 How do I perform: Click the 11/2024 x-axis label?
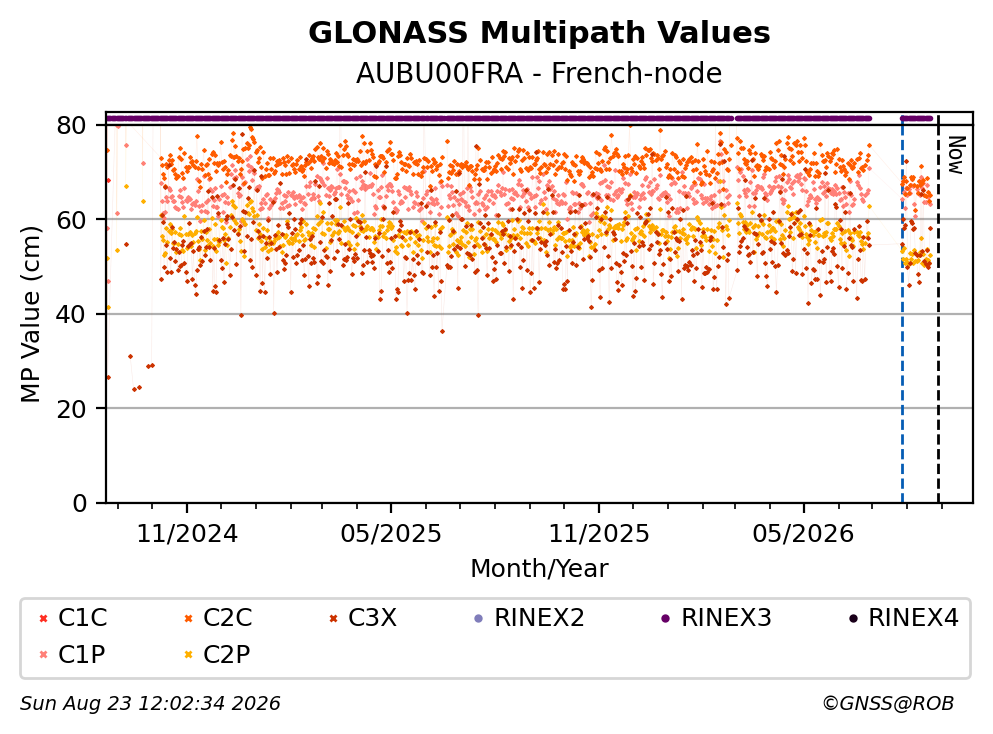point(187,534)
